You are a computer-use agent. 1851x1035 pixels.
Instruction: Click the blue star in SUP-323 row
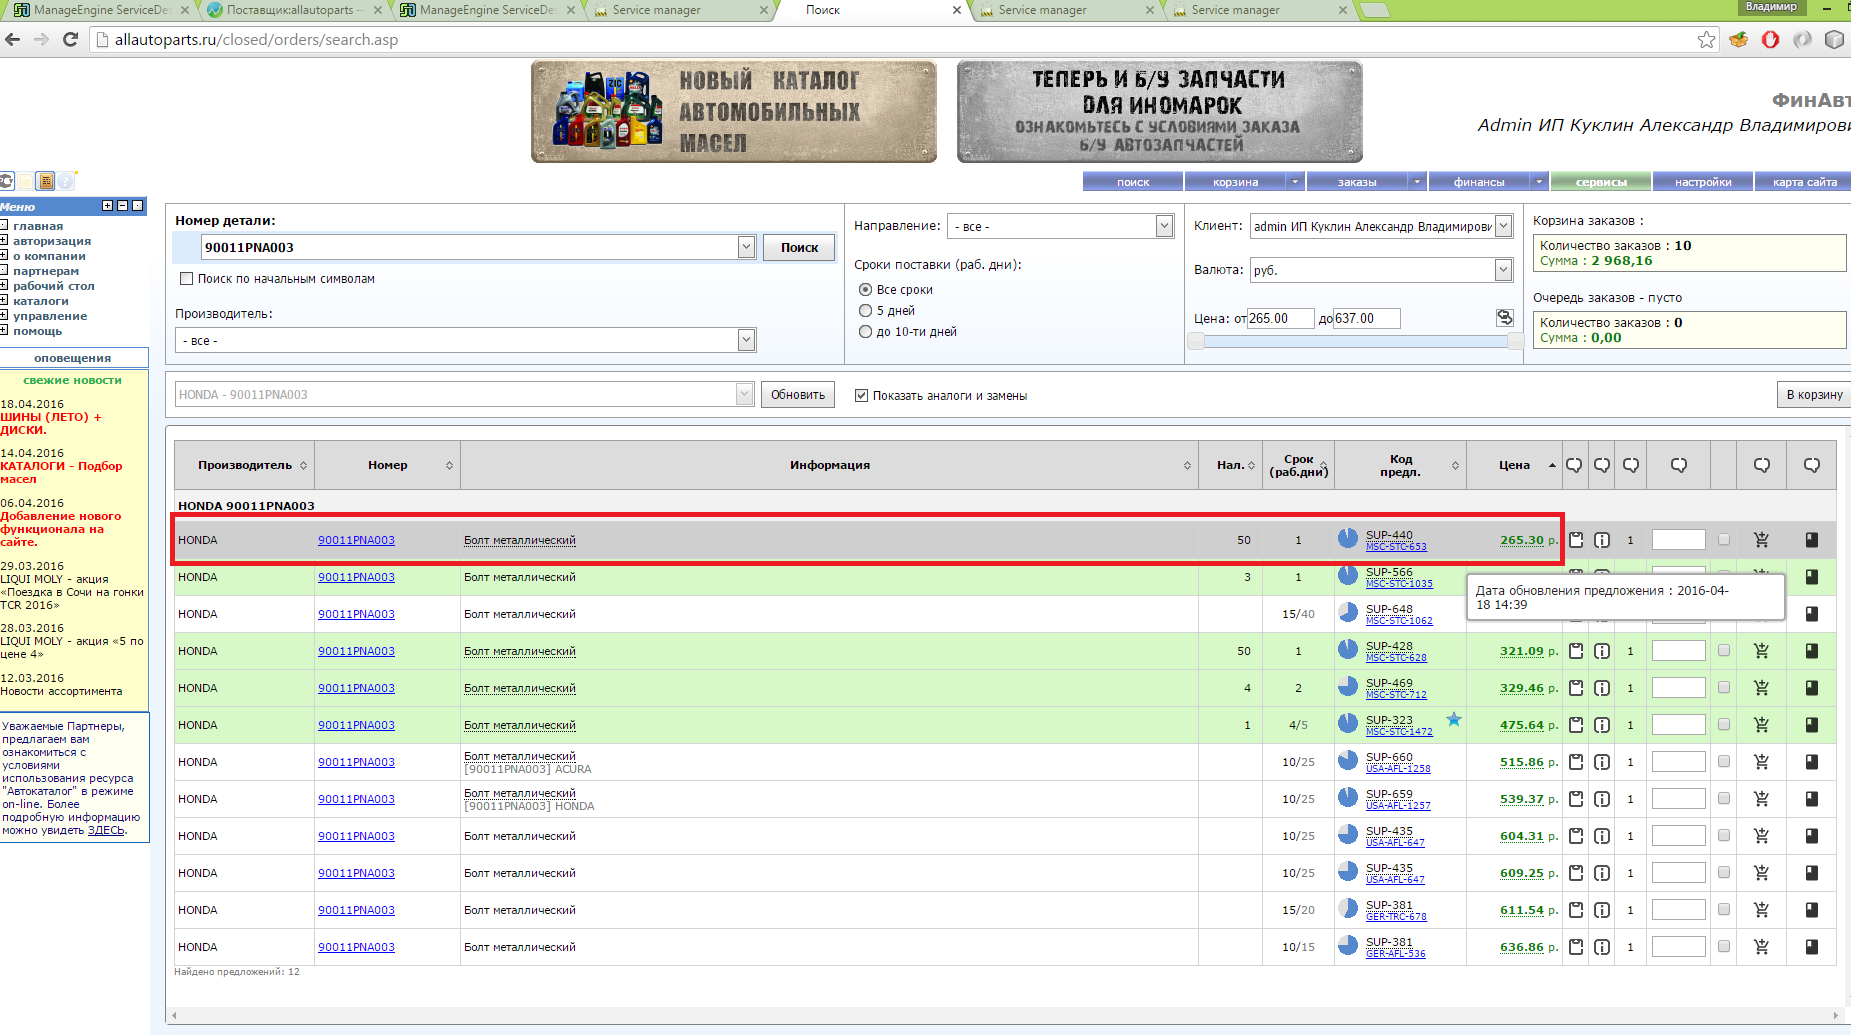1454,719
